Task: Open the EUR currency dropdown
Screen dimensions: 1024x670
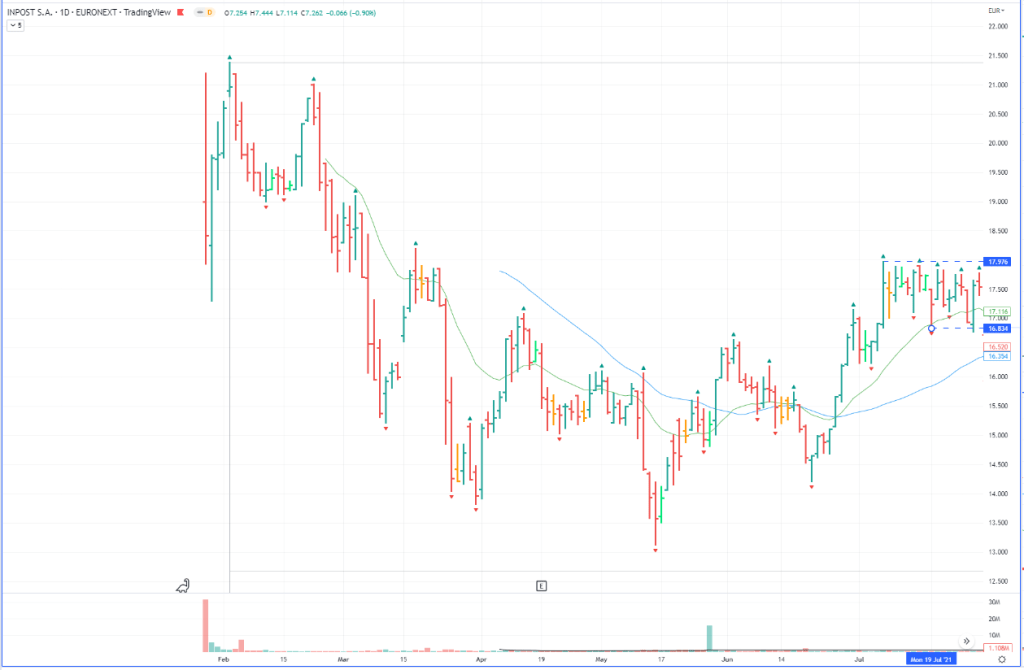Action: (x=995, y=9)
